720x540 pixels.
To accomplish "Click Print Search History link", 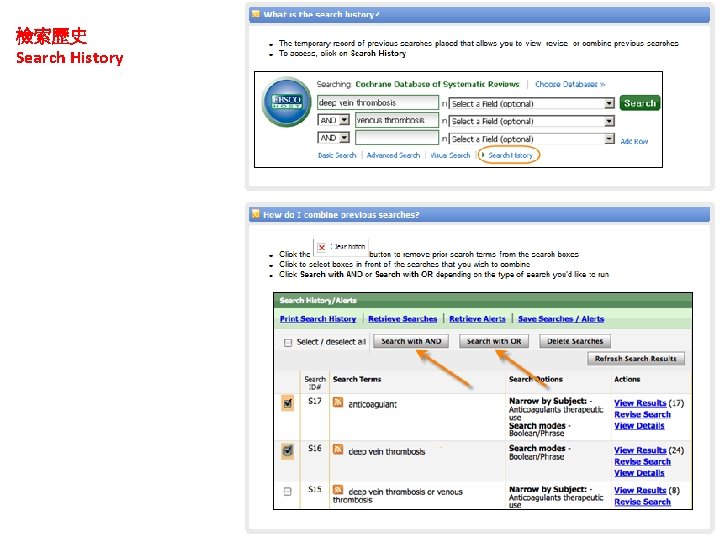I will click(x=318, y=319).
